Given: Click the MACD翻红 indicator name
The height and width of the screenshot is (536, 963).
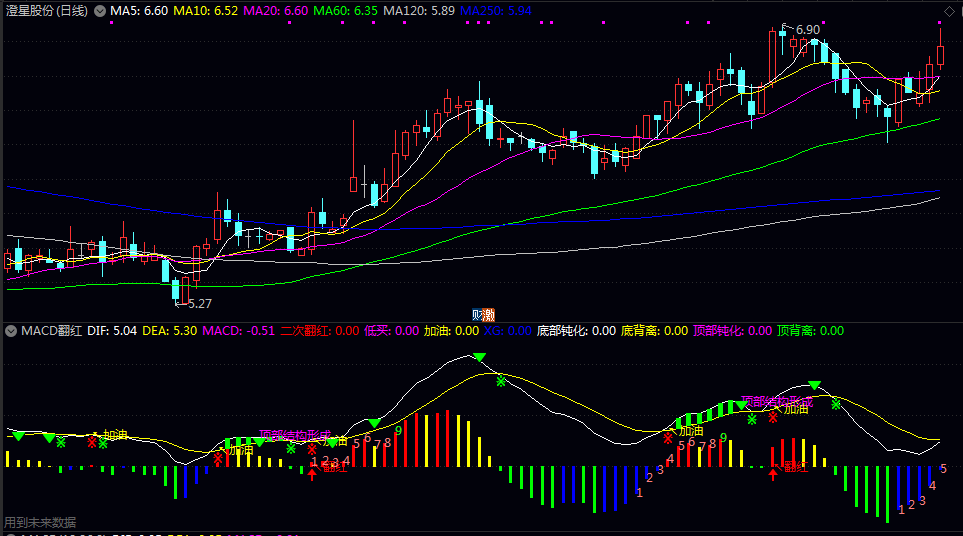Looking at the screenshot, I should tap(51, 330).
